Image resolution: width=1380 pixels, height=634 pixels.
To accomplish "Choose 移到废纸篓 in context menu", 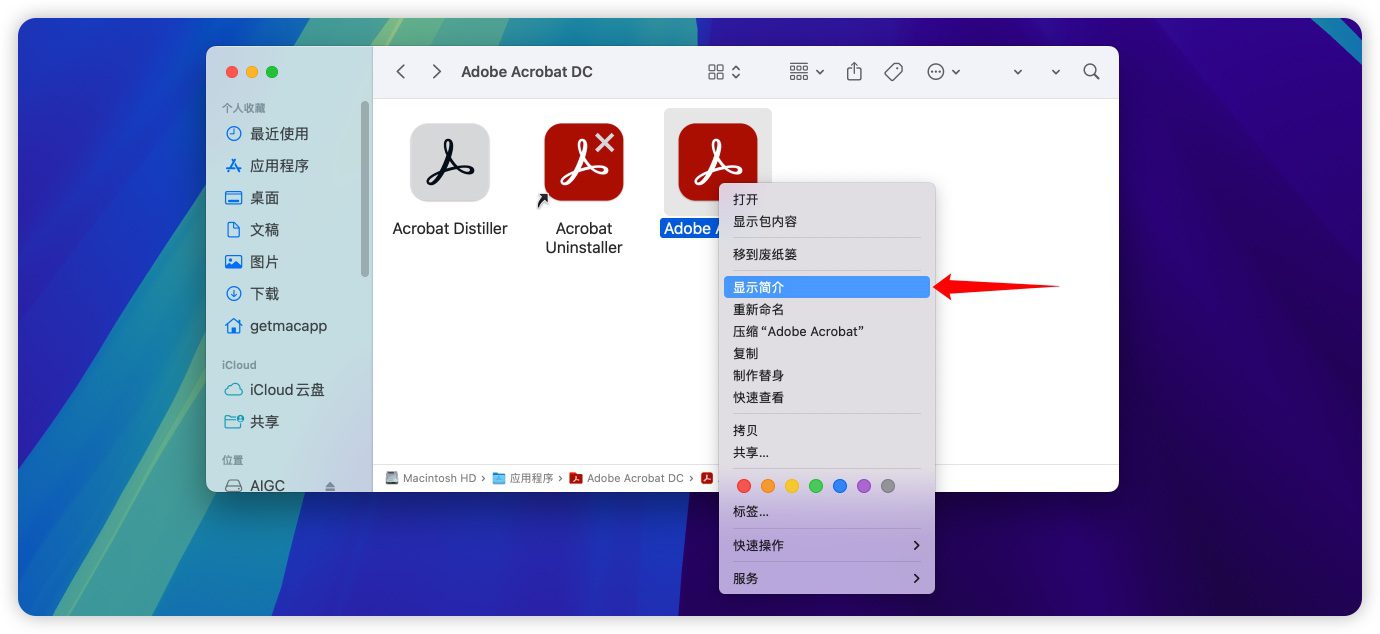I will click(765, 254).
